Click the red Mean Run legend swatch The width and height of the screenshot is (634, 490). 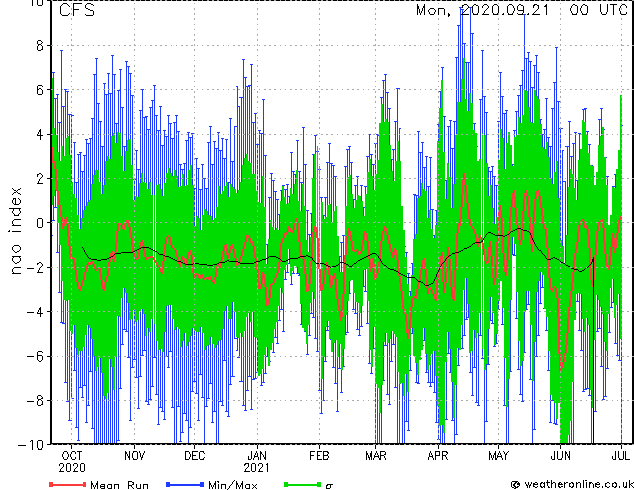68,484
